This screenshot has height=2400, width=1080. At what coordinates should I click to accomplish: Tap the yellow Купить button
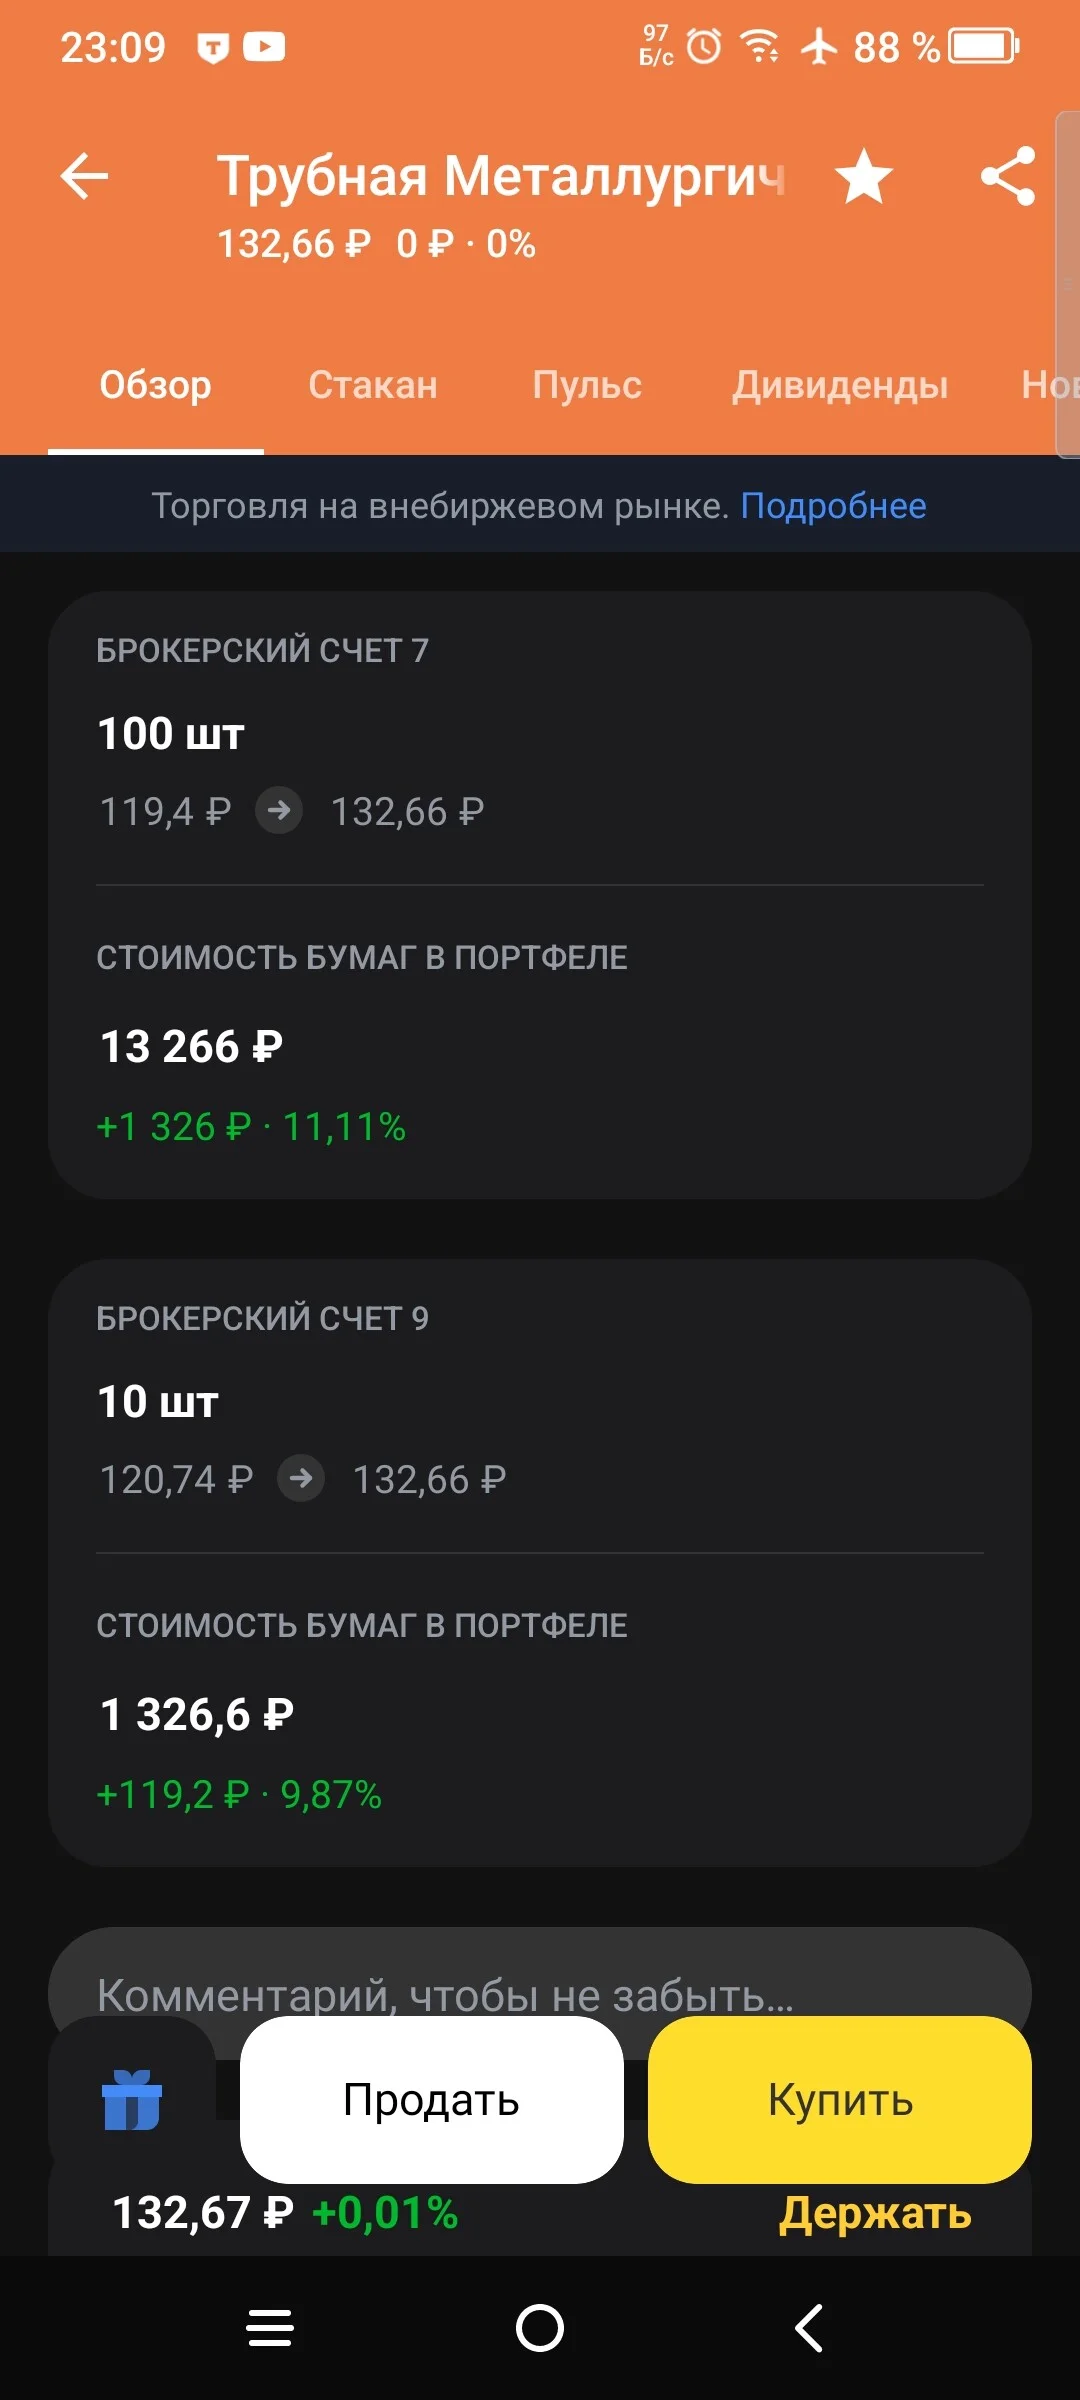pos(840,2099)
